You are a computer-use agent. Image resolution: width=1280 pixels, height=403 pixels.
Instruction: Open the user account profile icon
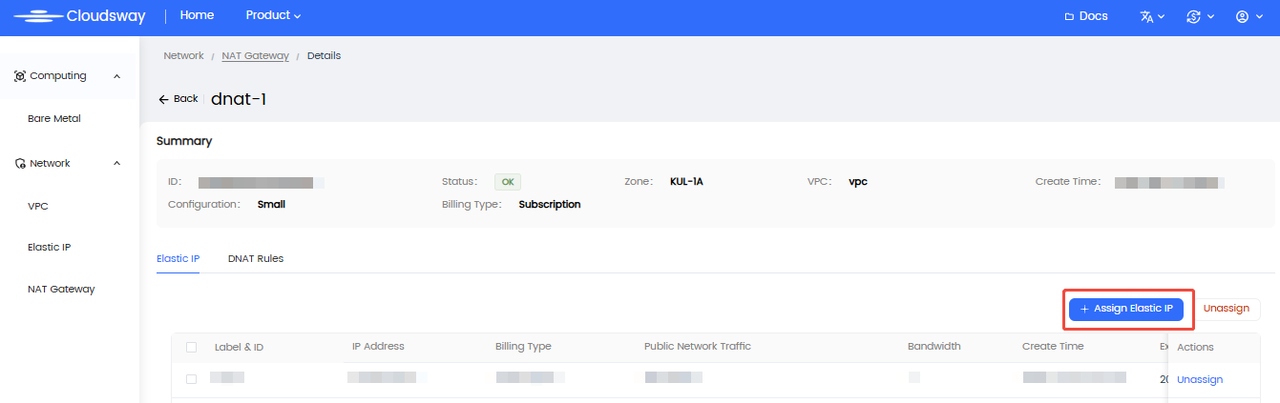click(x=1242, y=17)
